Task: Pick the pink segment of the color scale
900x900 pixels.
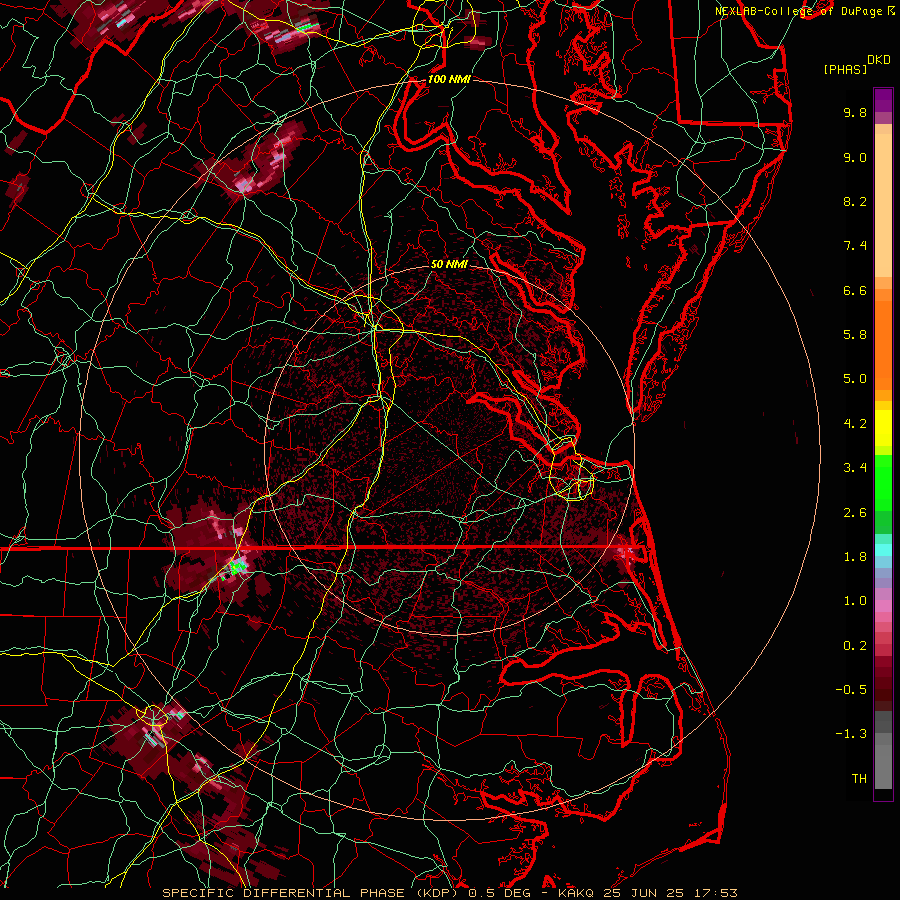Action: pos(883,606)
